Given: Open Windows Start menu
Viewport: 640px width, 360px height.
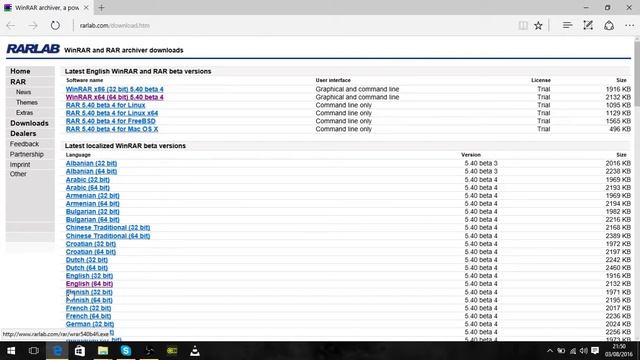Looking at the screenshot, I should tap(11, 351).
